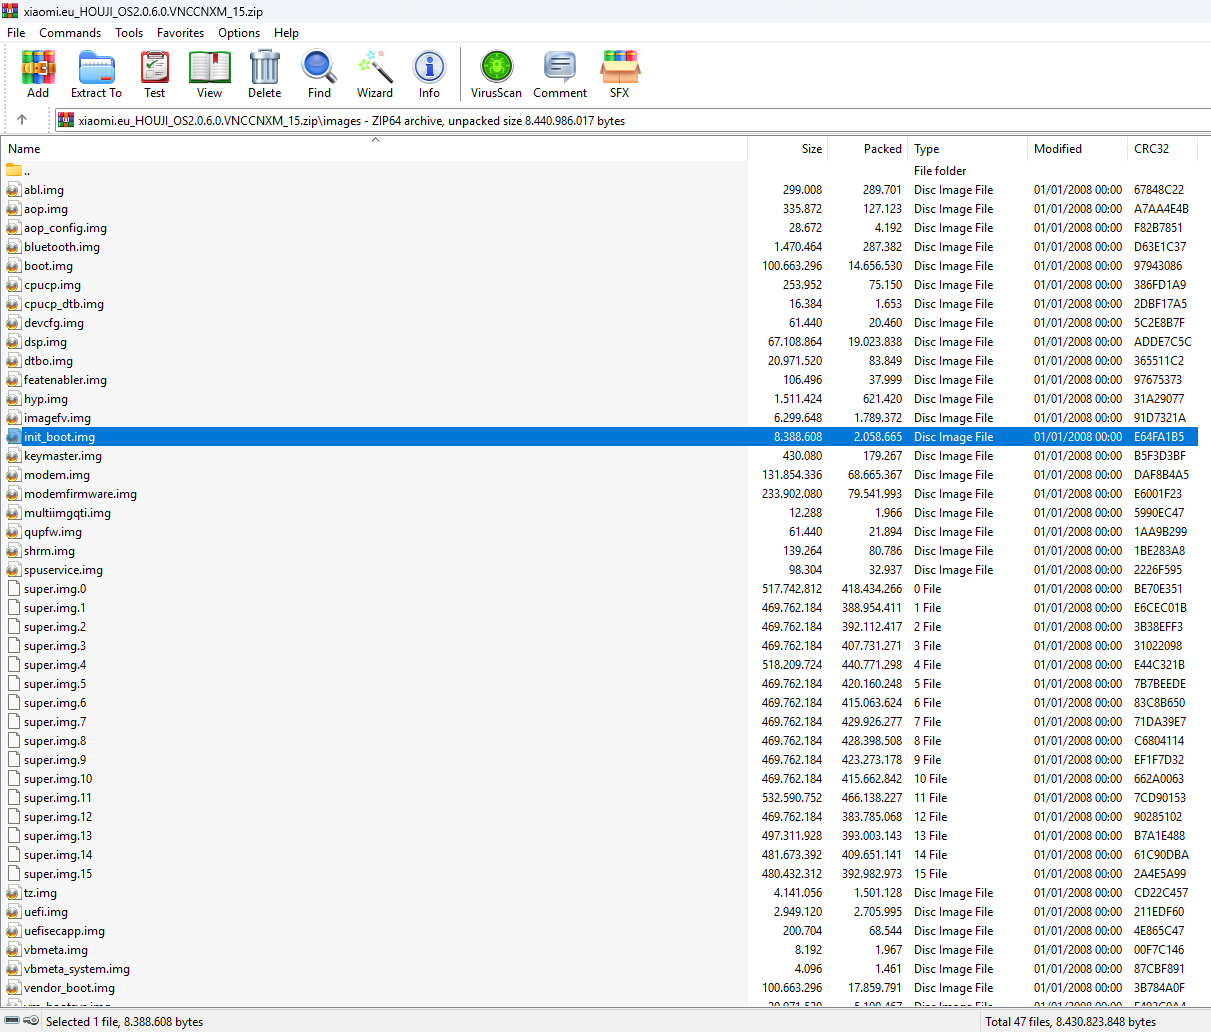The height and width of the screenshot is (1032, 1211).
Task: Click the Test archive icon
Action: 154,68
